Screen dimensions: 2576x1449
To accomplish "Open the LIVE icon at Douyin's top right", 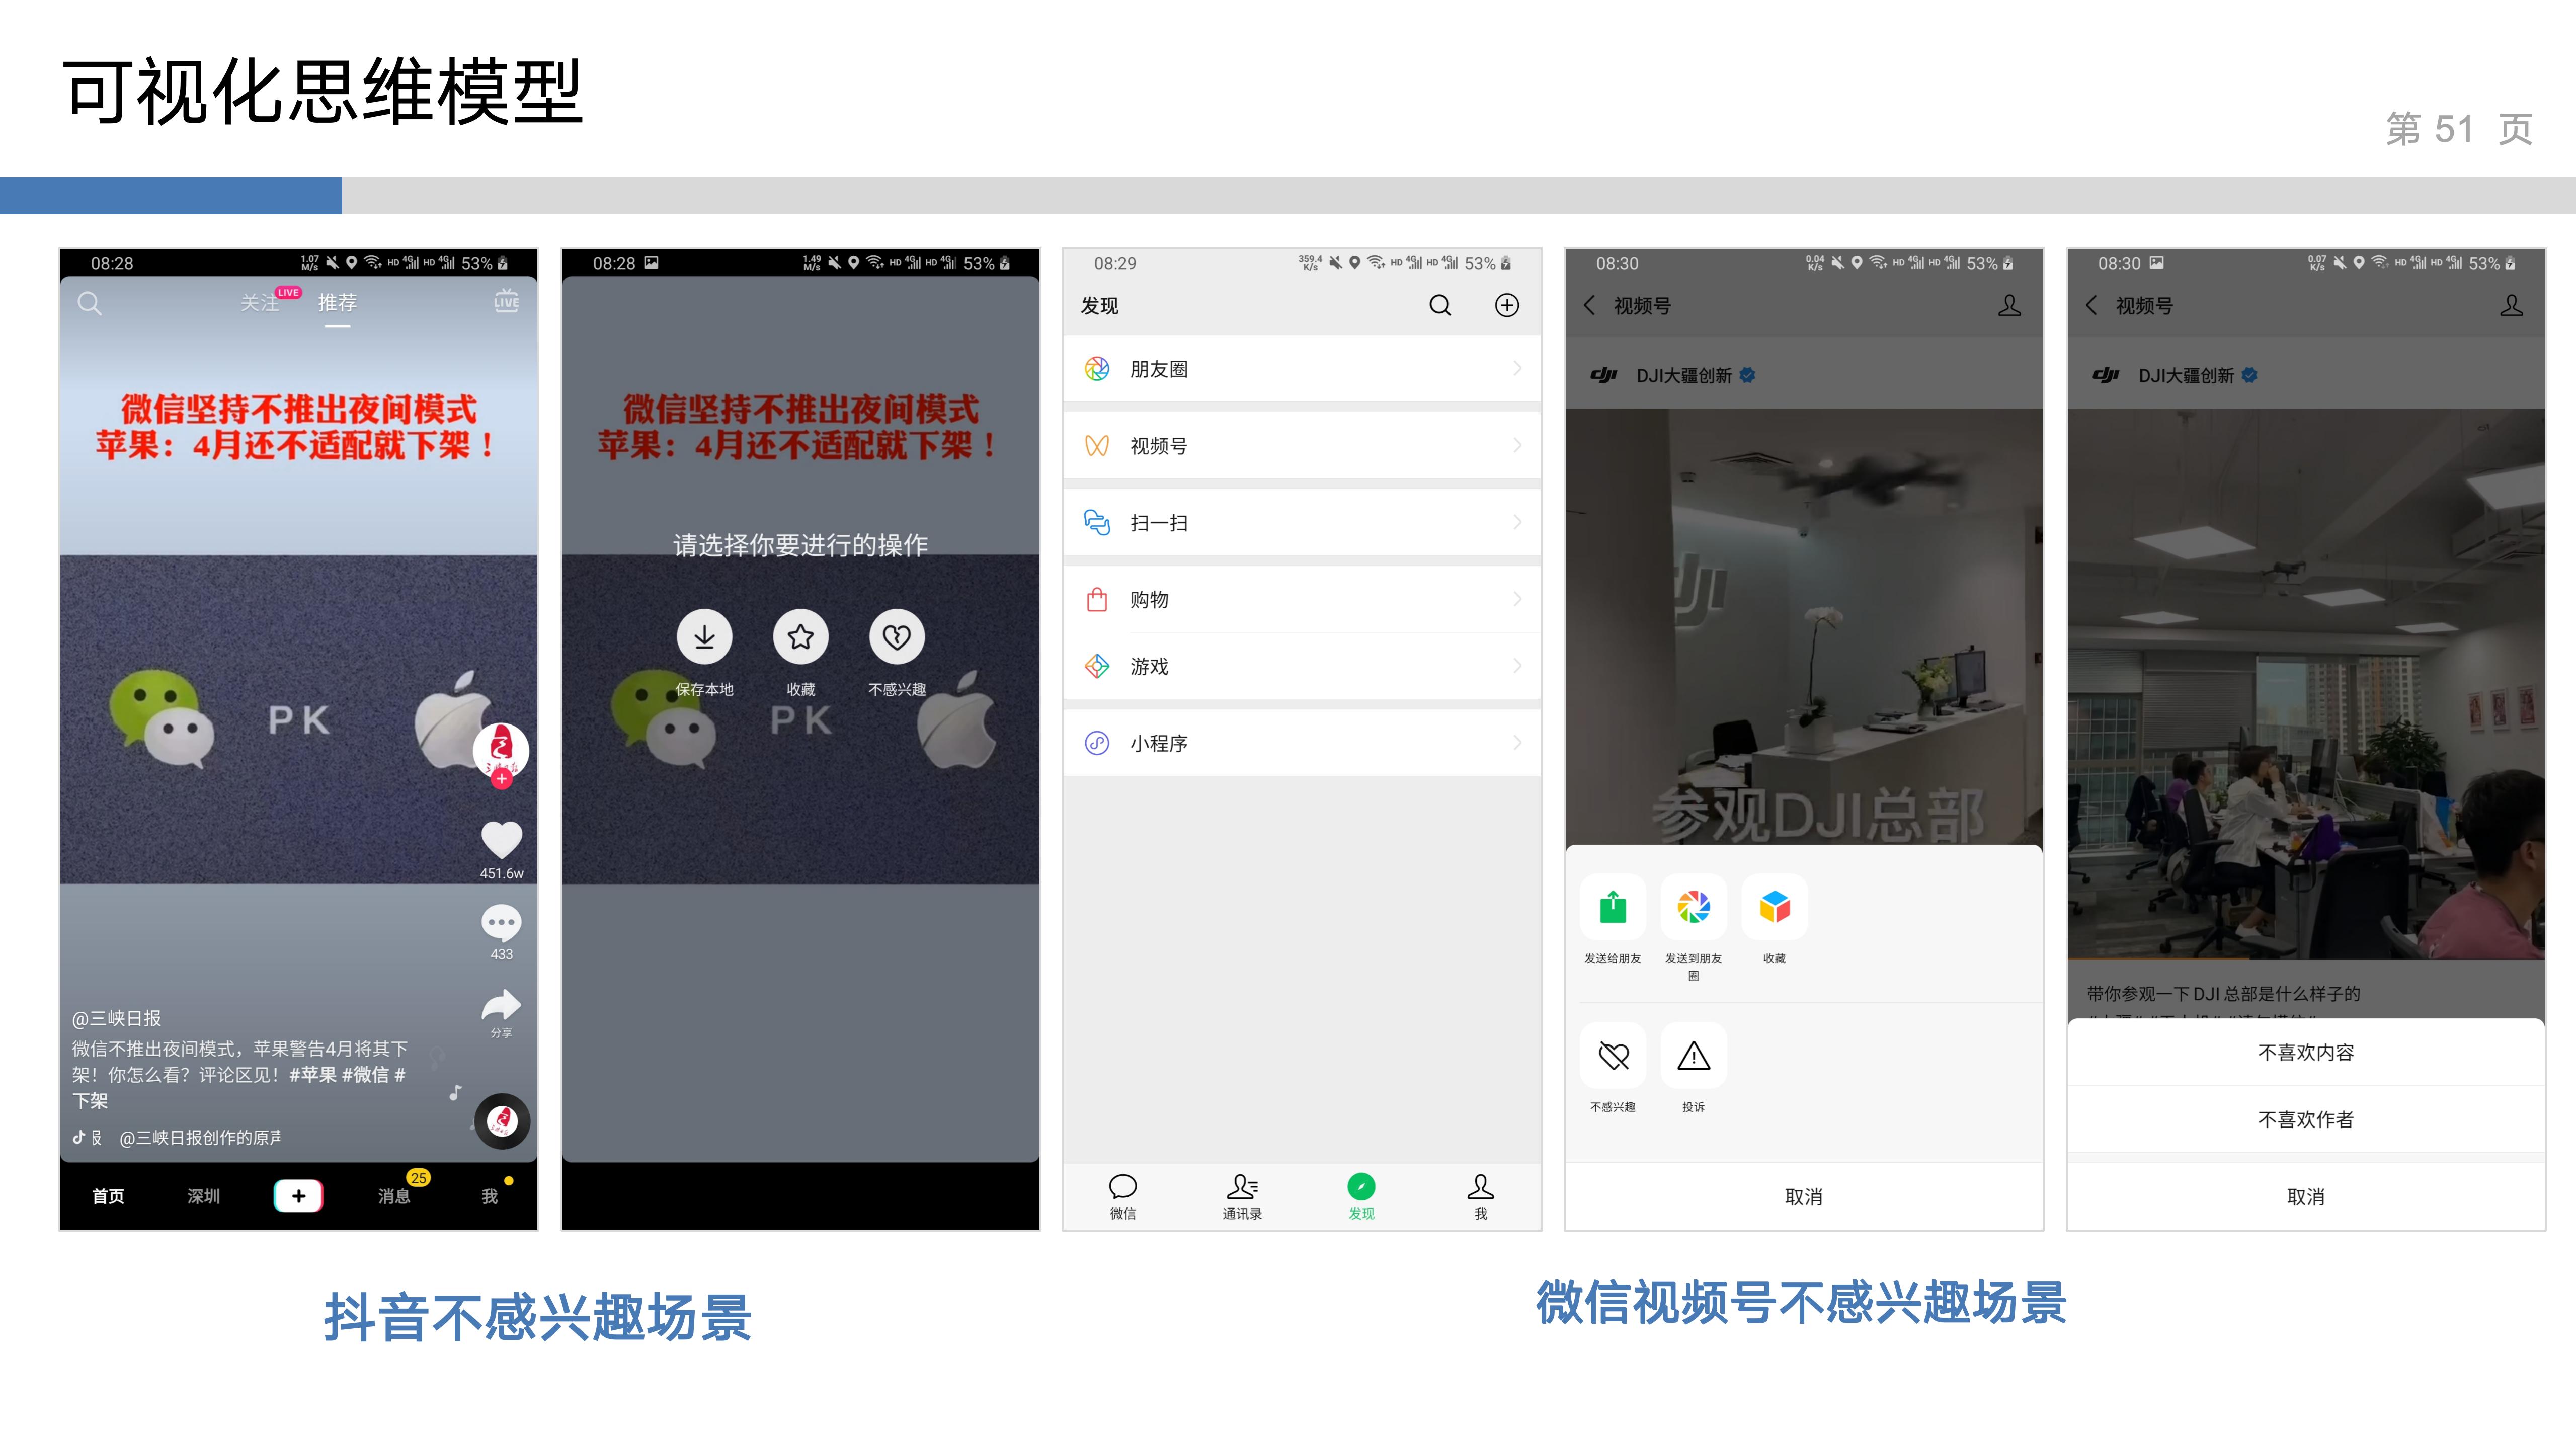I will 506,301.
